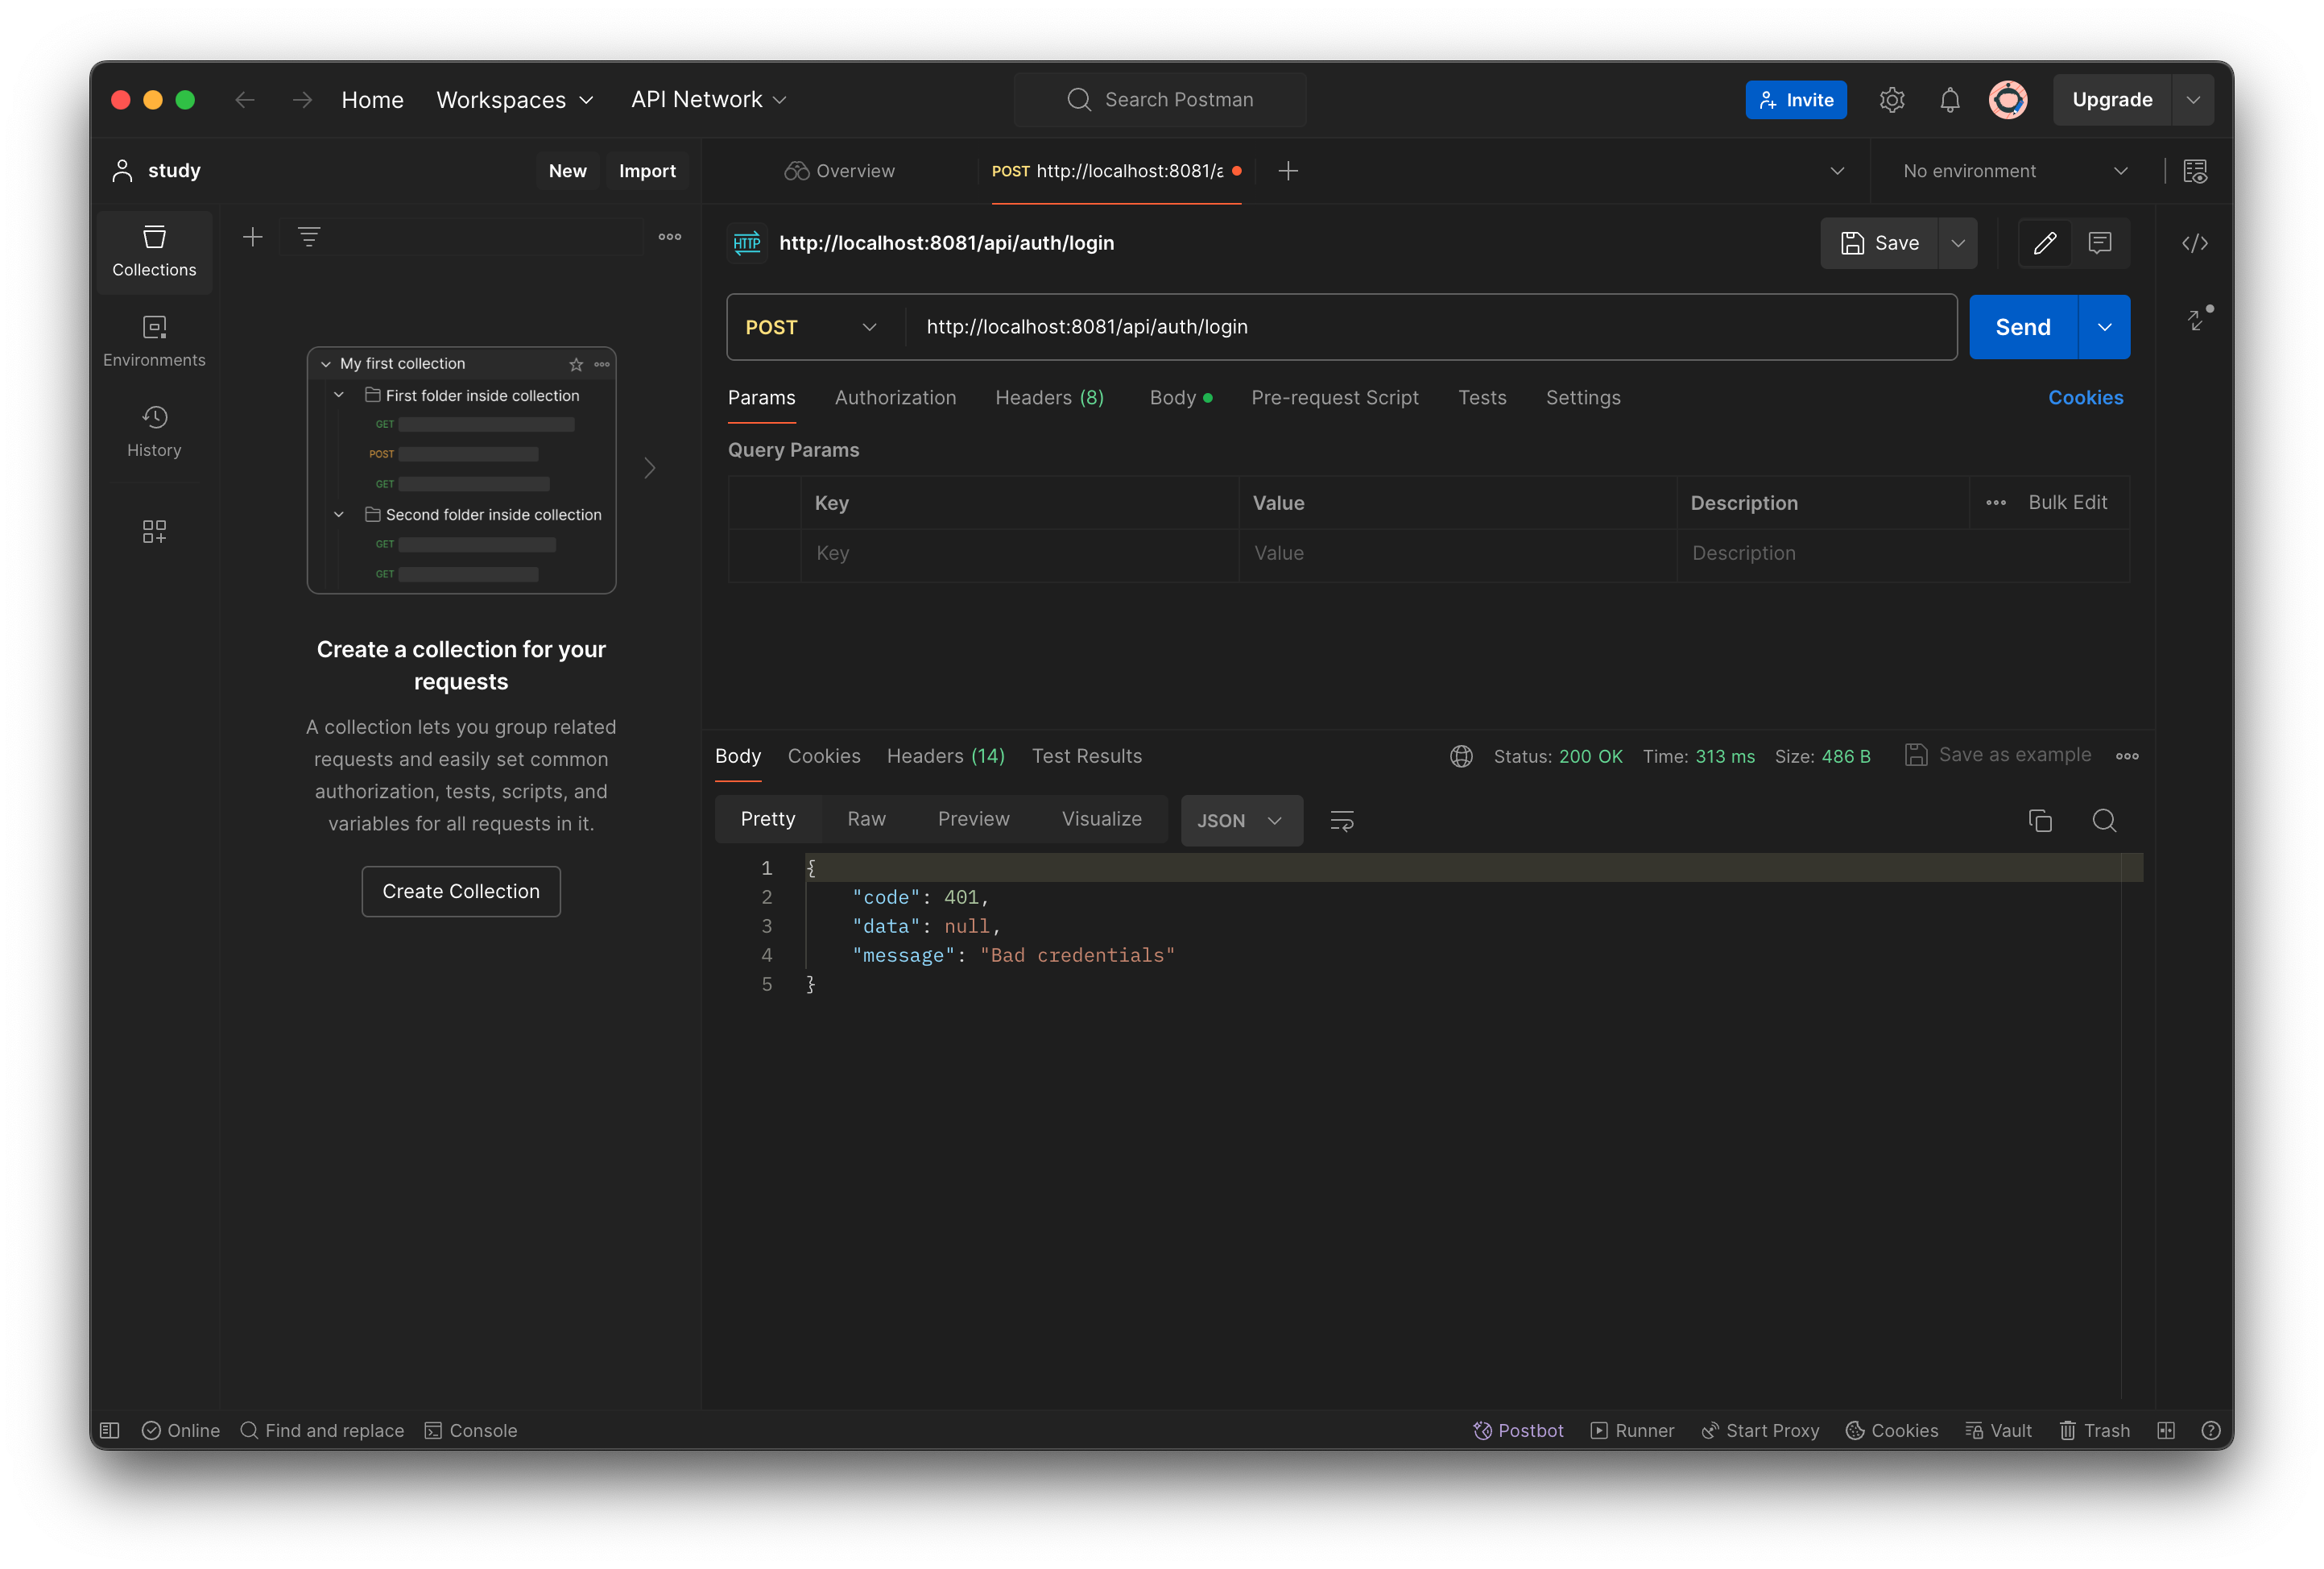The image size is (2324, 1569).
Task: Open the code snippet generator
Action: click(2196, 243)
